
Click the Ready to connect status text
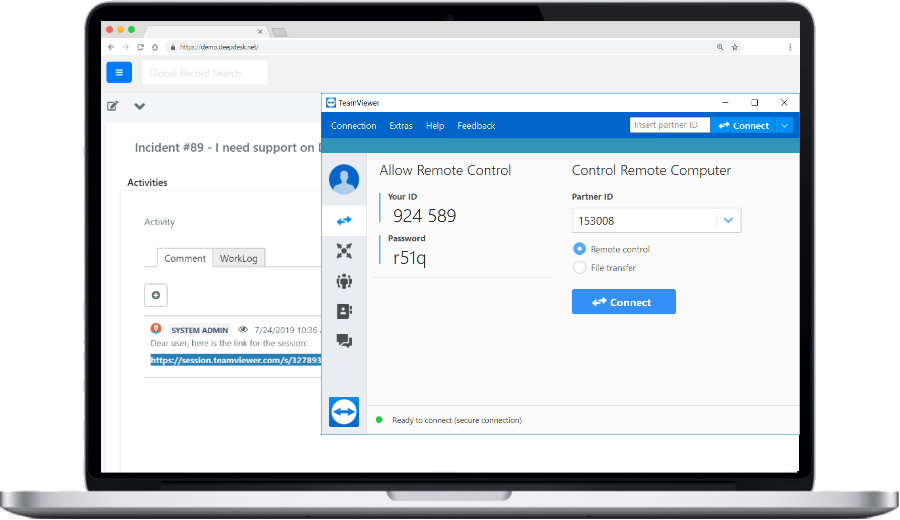pyautogui.click(x=457, y=420)
